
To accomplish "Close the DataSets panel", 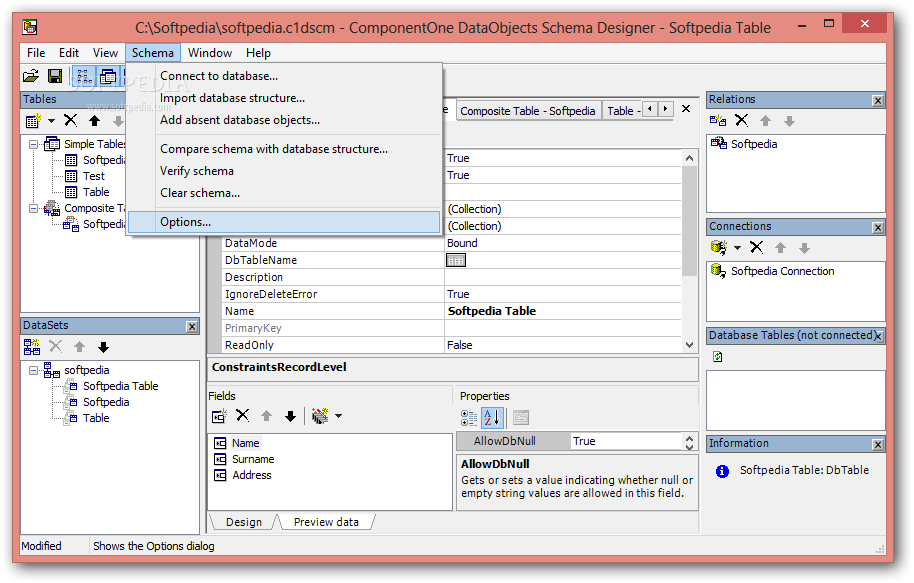I will click(192, 326).
